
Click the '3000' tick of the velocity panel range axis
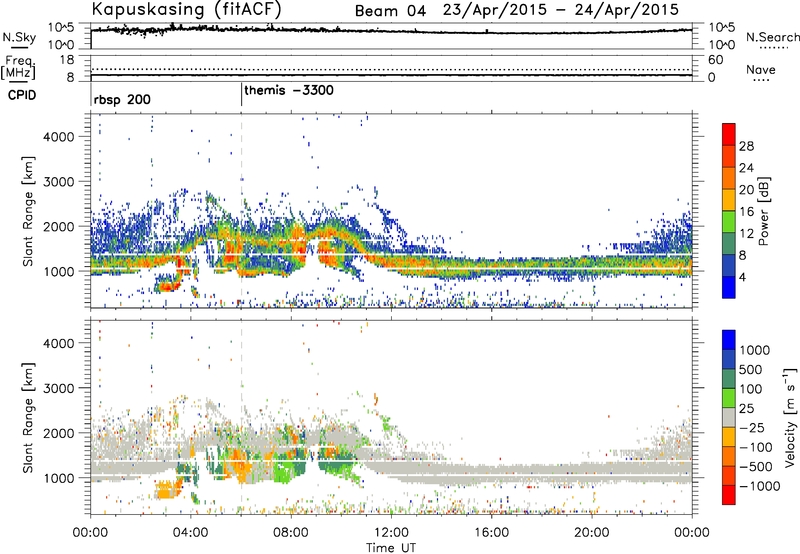point(58,388)
